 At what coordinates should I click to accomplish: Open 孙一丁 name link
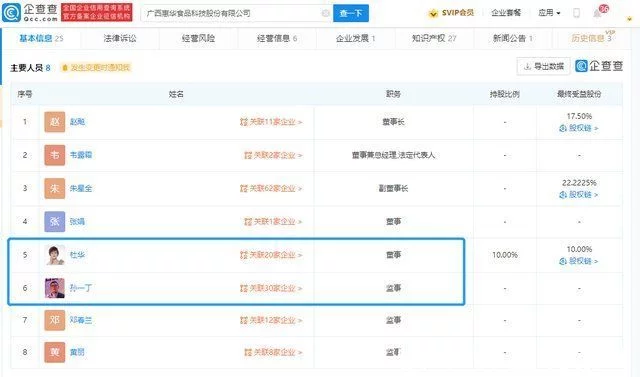point(81,288)
